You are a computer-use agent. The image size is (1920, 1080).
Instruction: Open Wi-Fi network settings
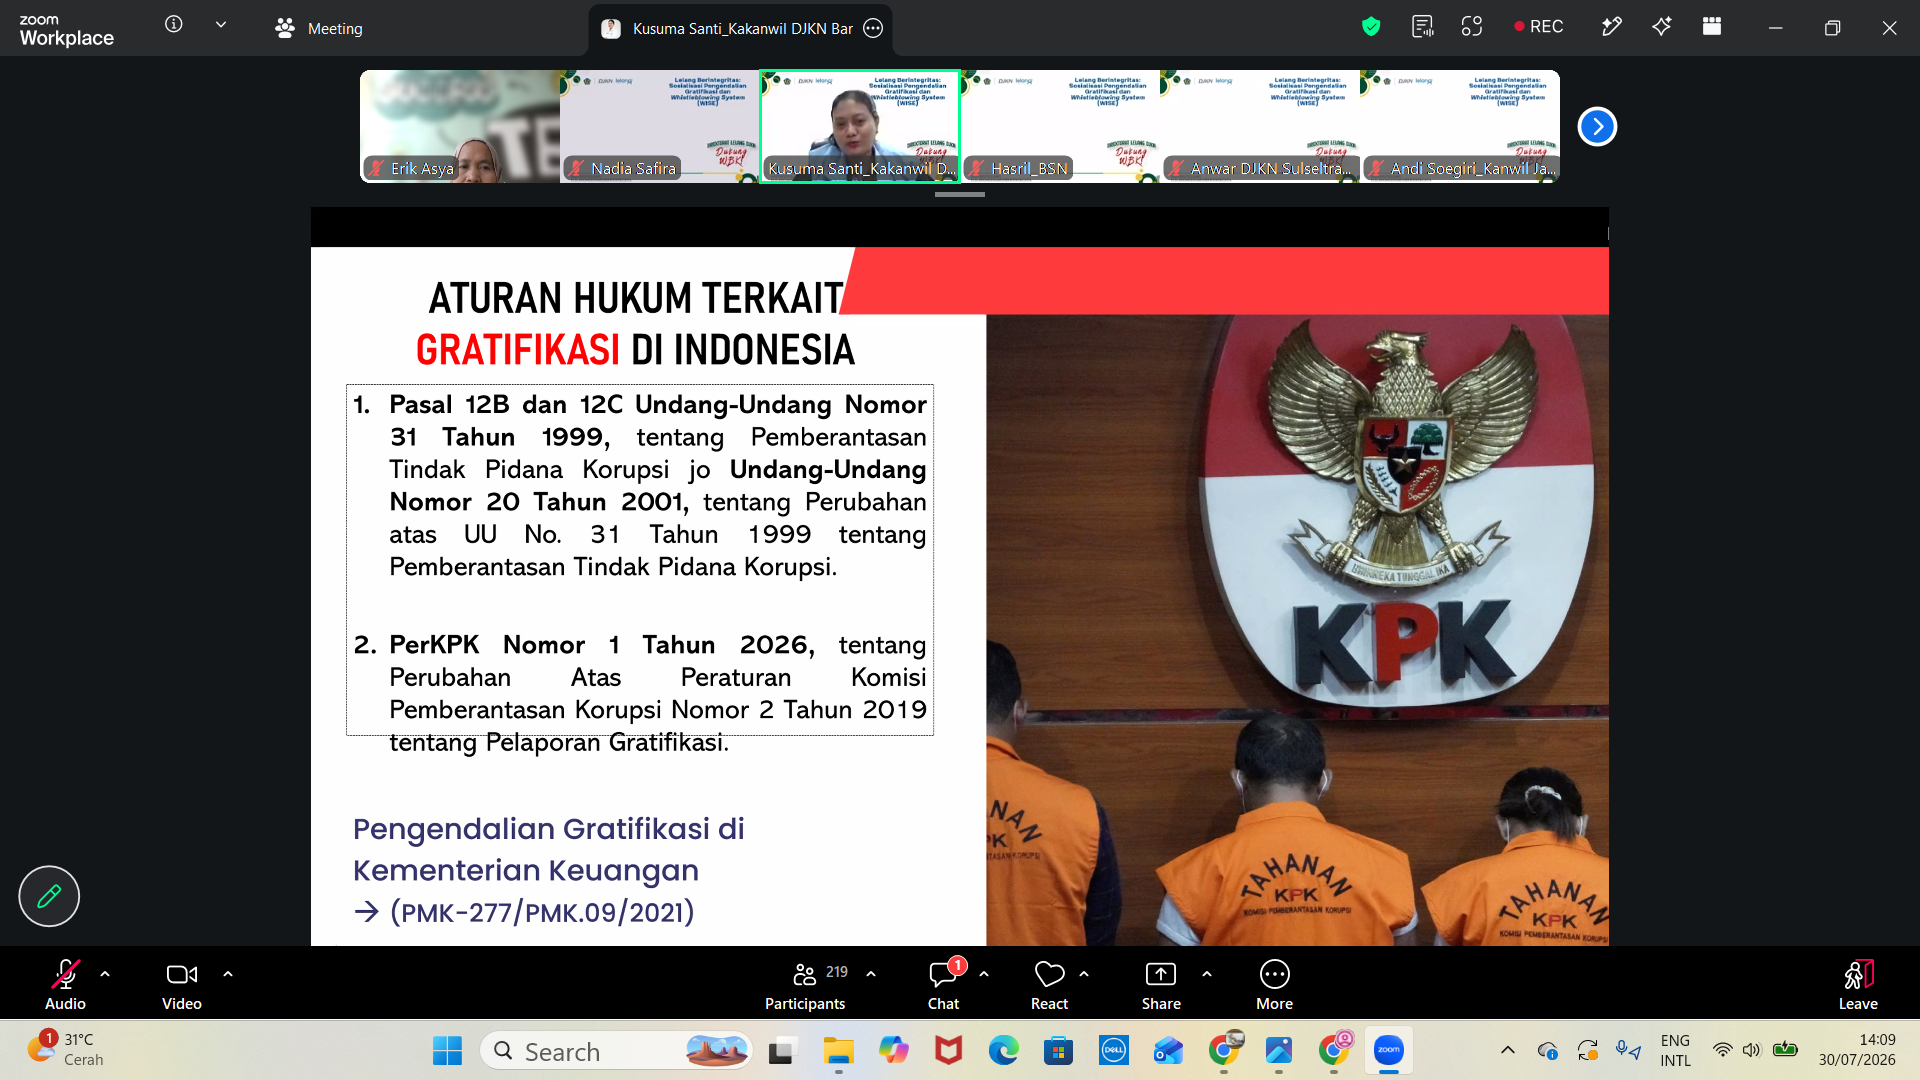tap(1722, 1050)
